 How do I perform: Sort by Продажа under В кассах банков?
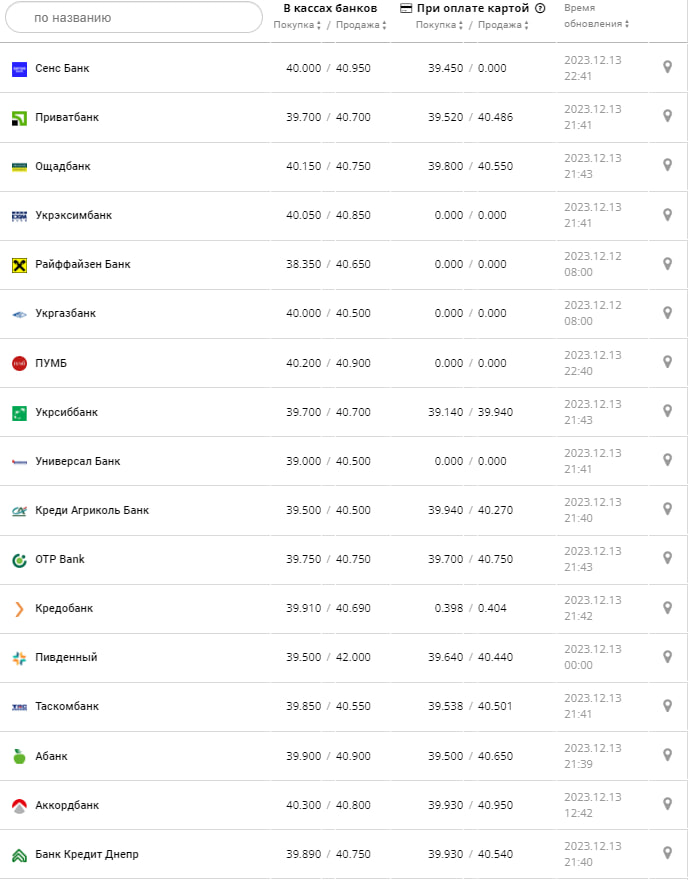pos(359,25)
